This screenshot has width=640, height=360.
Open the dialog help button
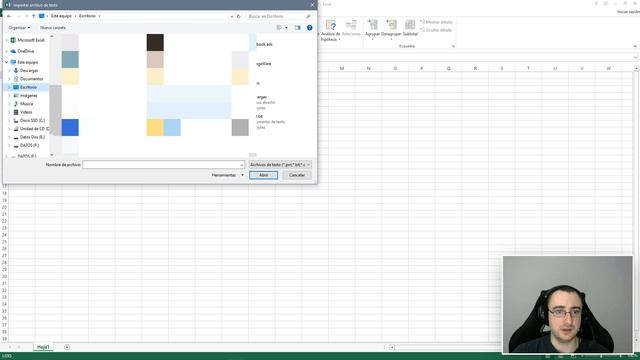(309, 28)
